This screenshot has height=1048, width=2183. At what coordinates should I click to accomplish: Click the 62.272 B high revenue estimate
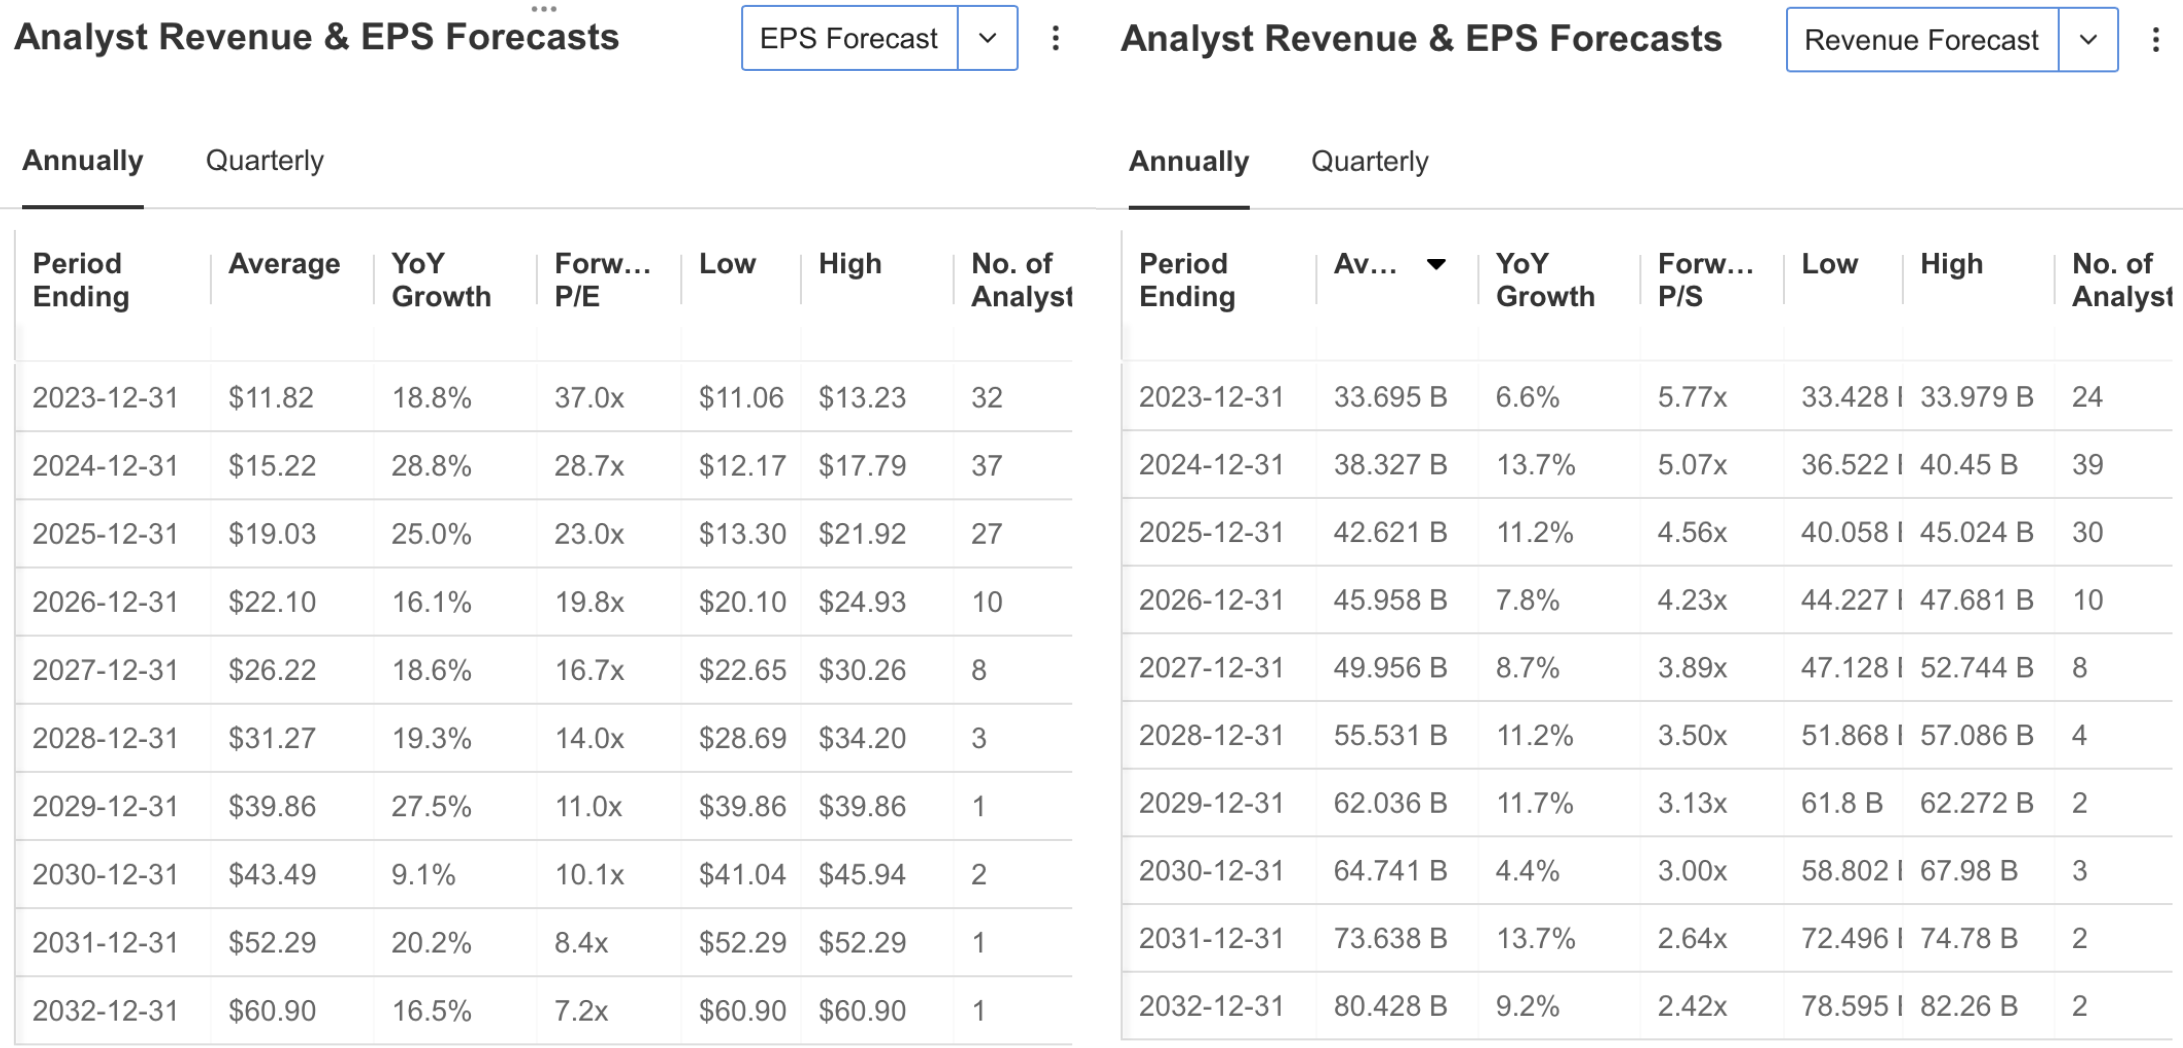[x=1977, y=803]
